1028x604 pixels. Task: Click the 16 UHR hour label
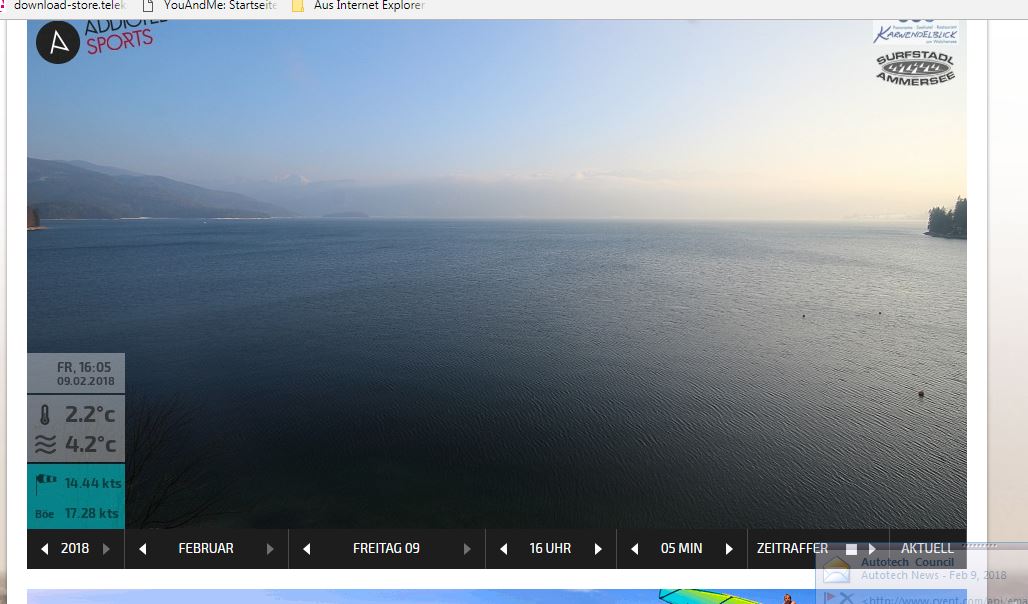coord(550,548)
